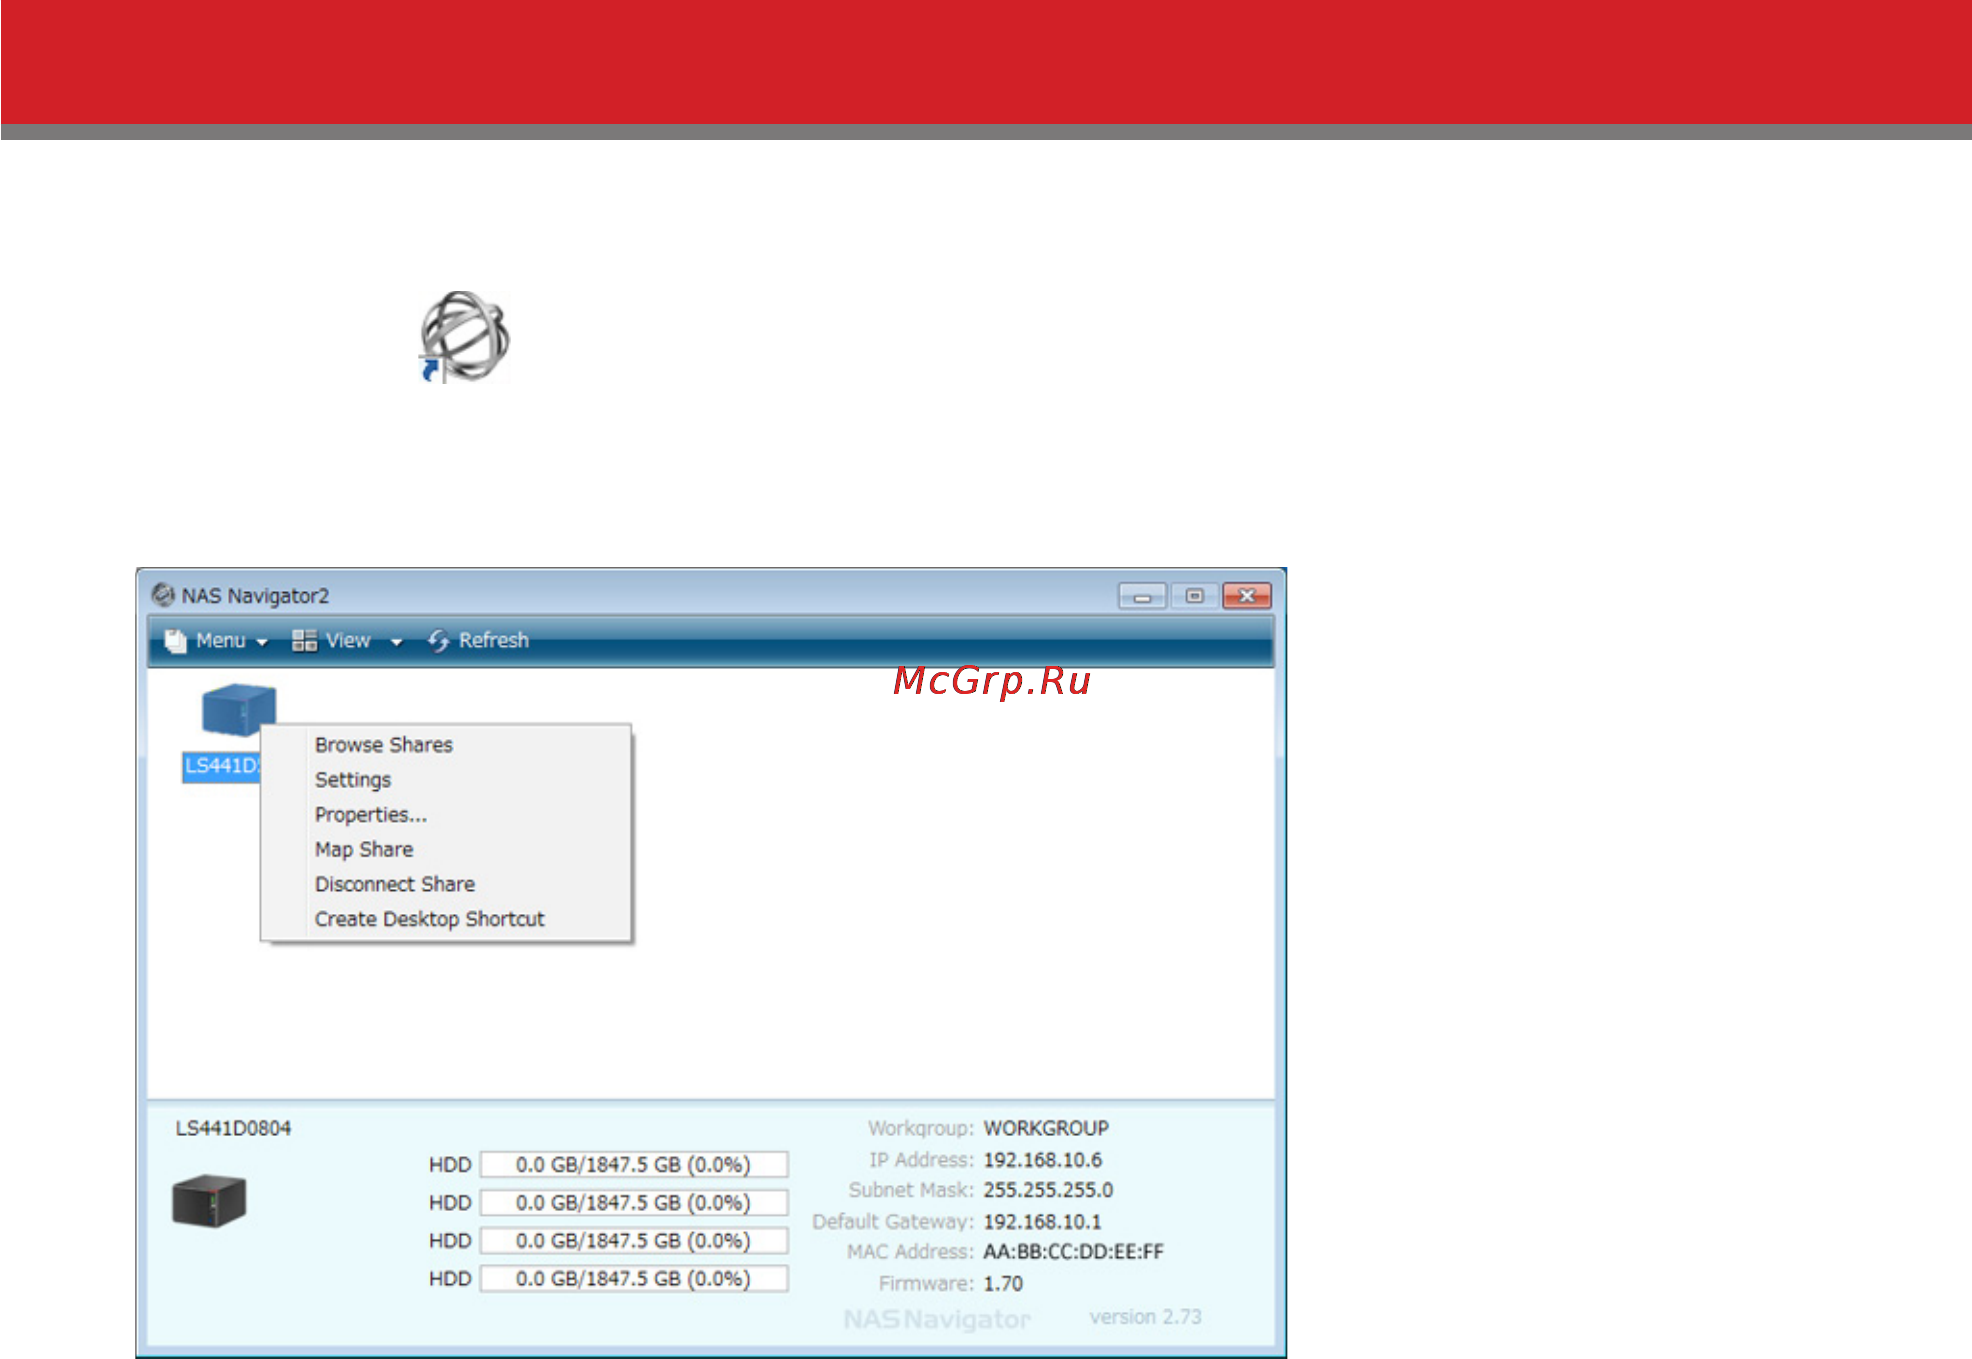The image size is (1972, 1359).
Task: Click the Menu toolbar icon
Action: 176,640
